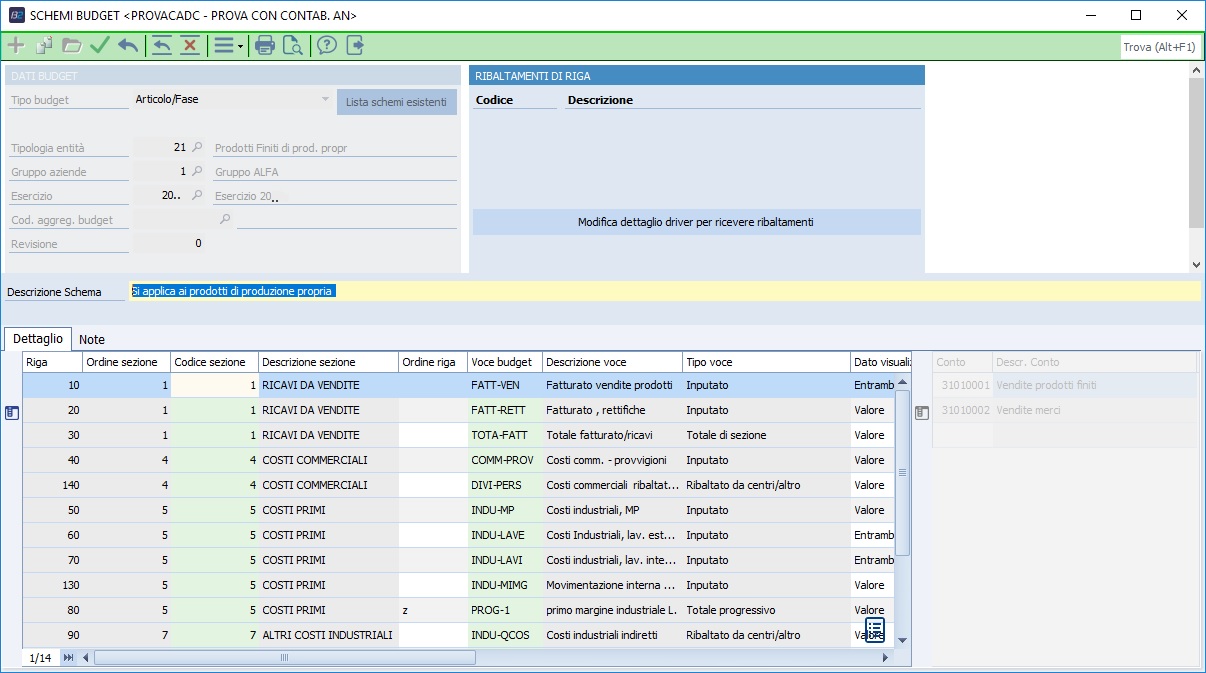Screen dimensions: 1206x673
Task: Click the horizontal scrollbar of the grid
Action: click(284, 658)
